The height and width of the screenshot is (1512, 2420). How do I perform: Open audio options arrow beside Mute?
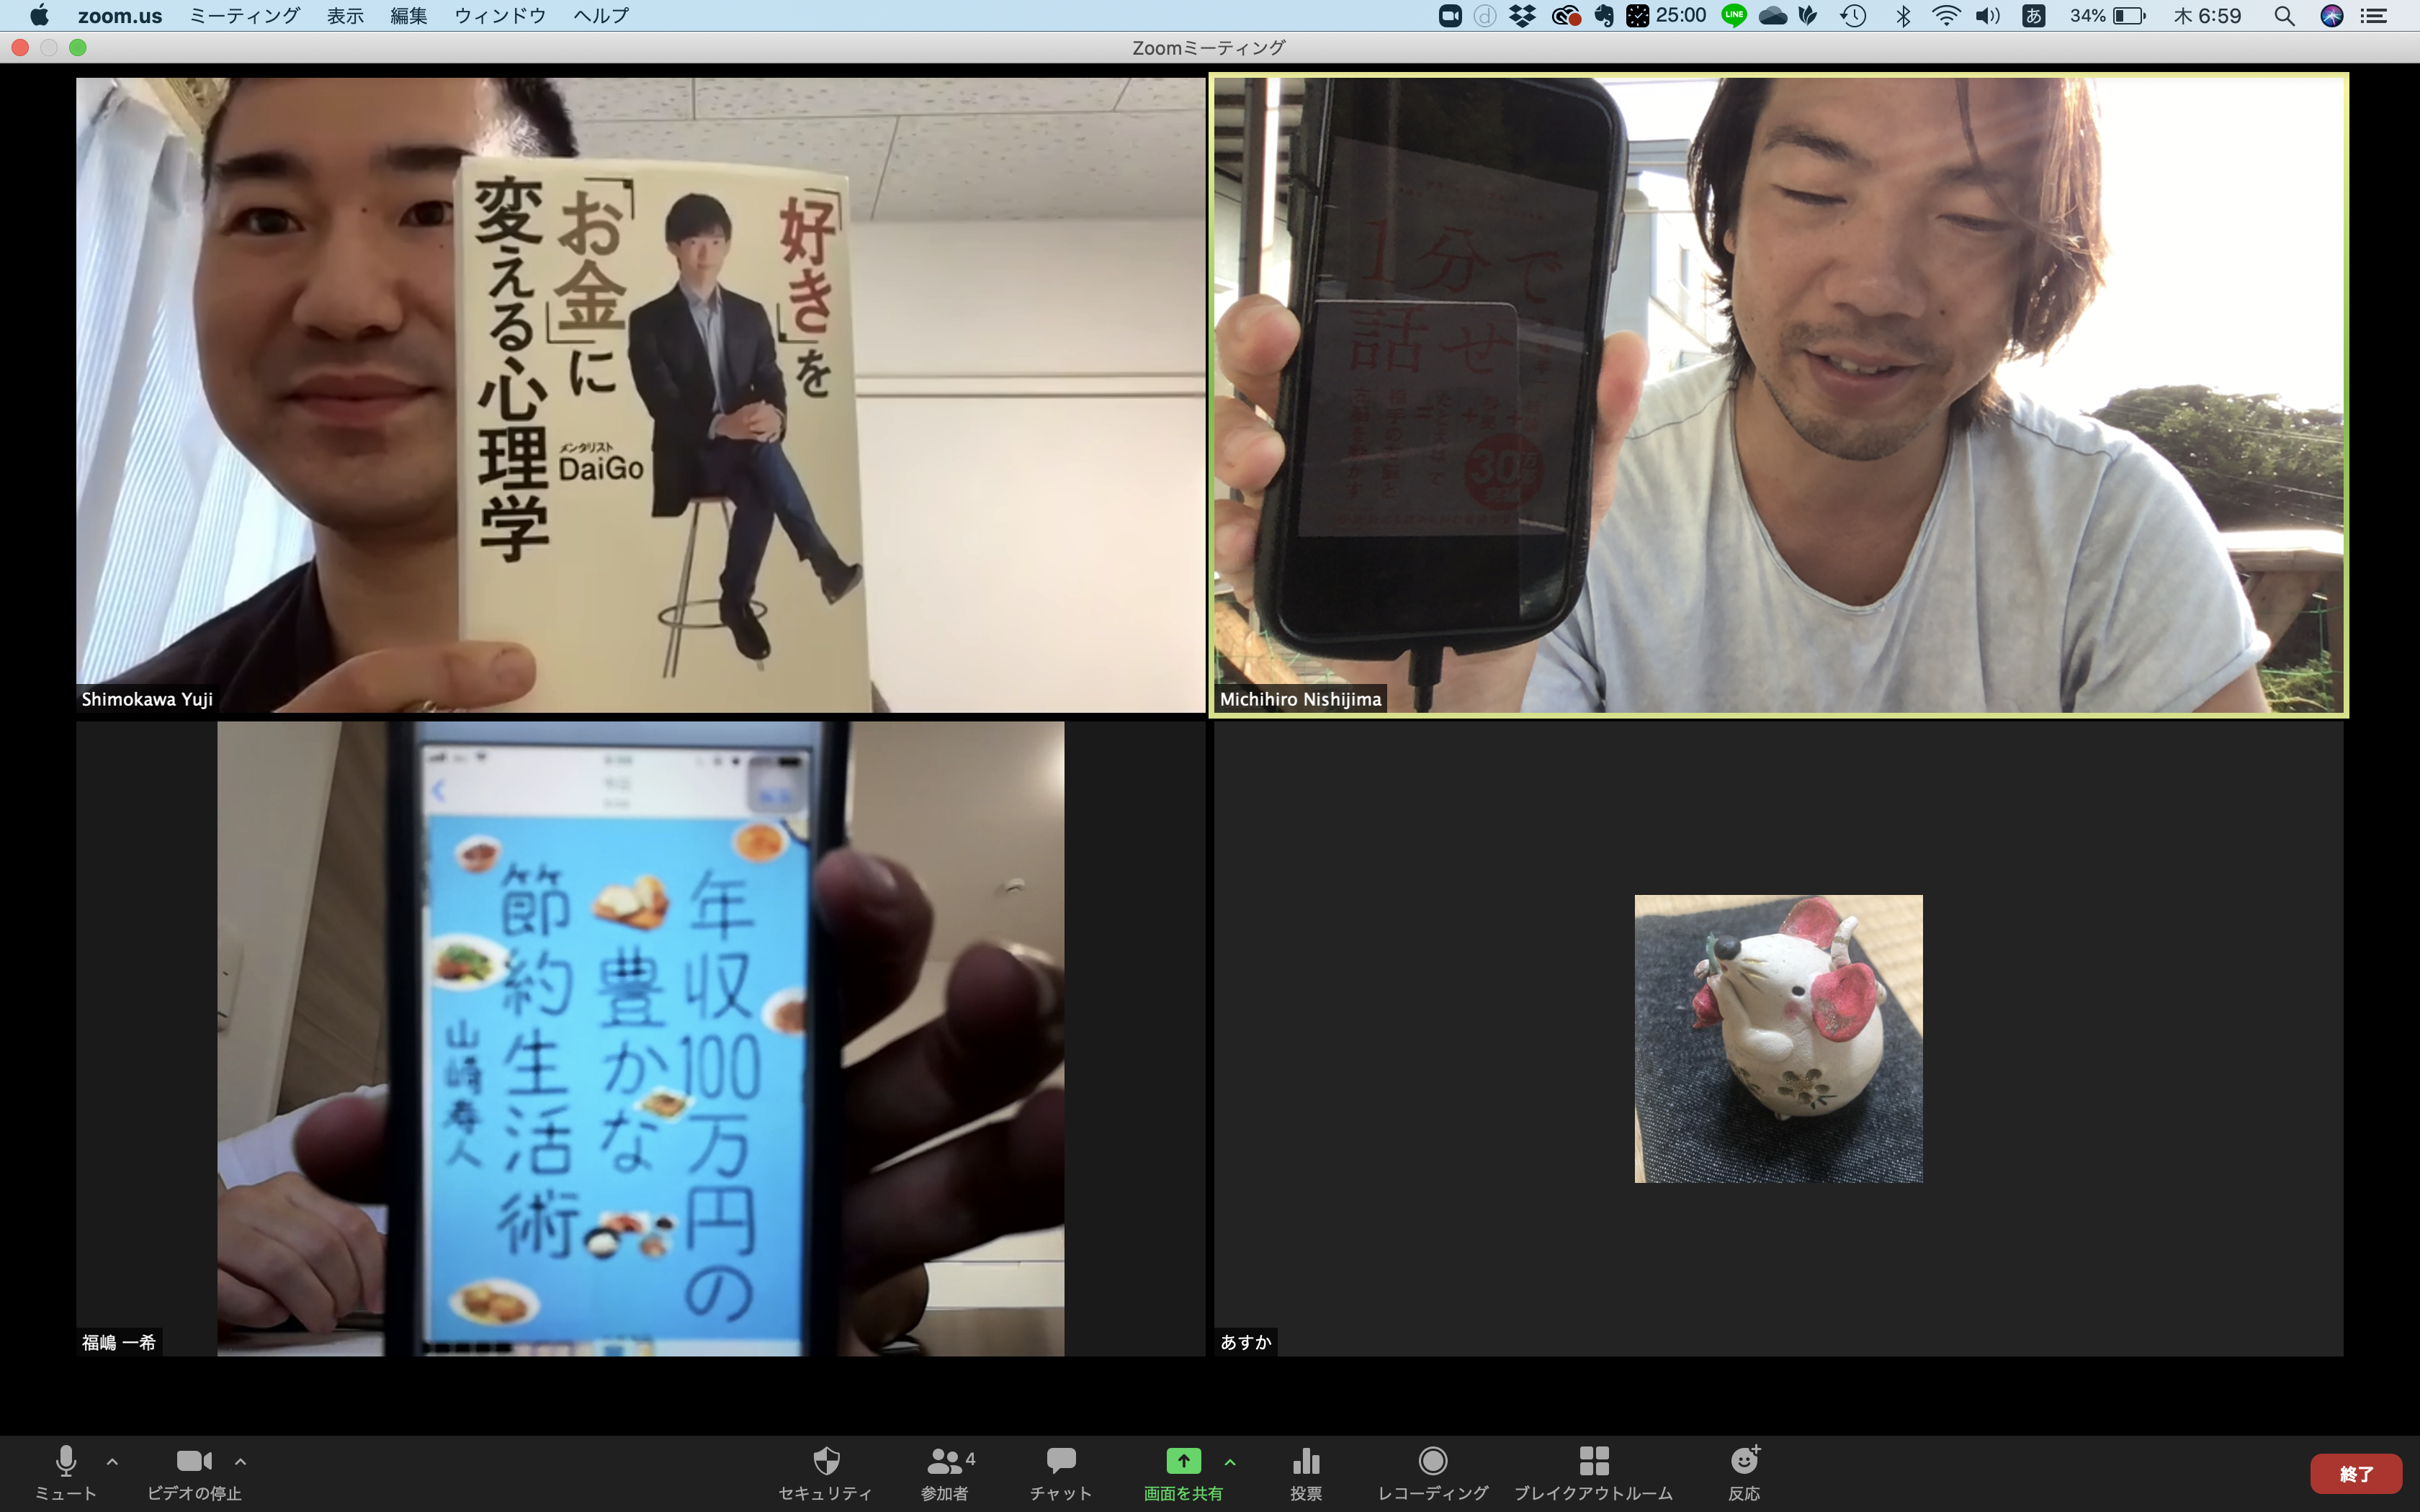tap(112, 1462)
